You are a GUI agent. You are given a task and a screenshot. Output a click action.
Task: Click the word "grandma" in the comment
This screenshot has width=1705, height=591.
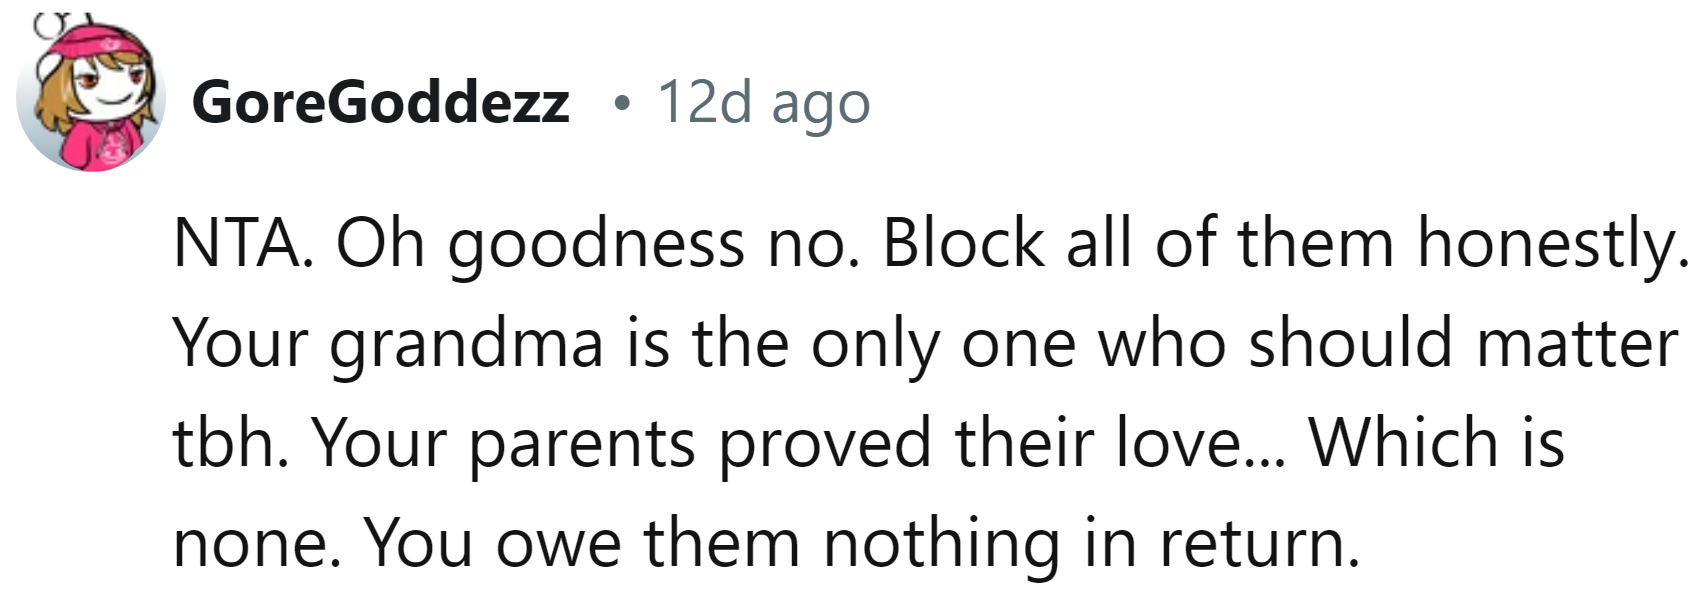pos(466,345)
